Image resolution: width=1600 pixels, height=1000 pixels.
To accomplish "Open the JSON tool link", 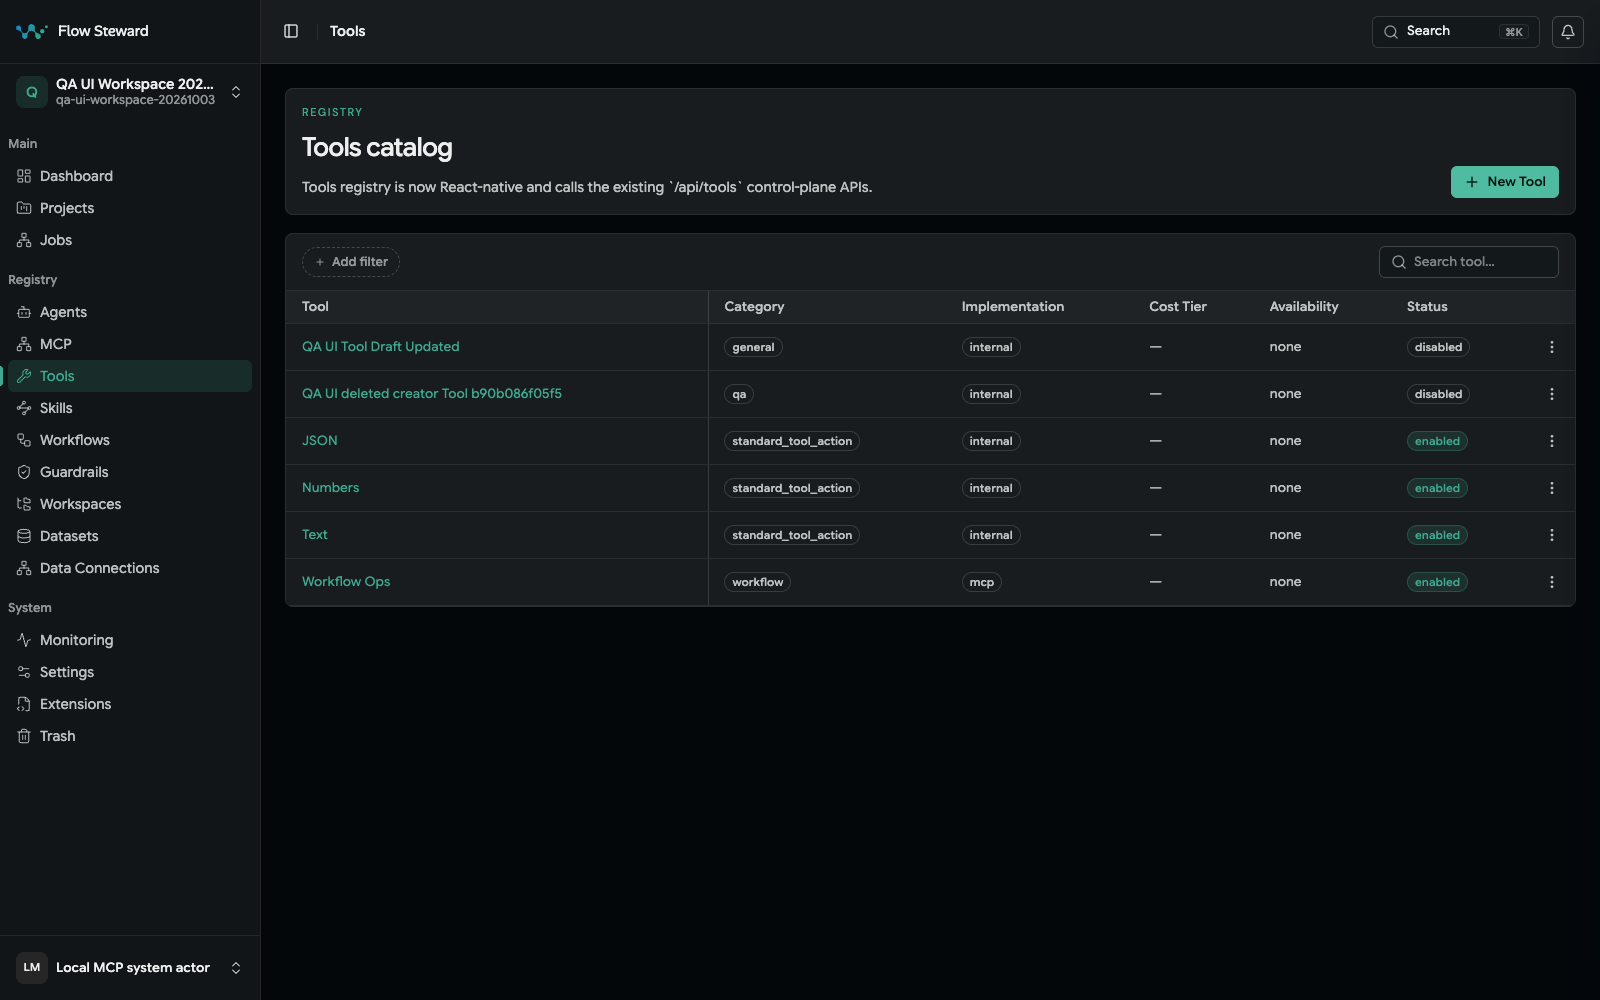I will click(320, 441).
